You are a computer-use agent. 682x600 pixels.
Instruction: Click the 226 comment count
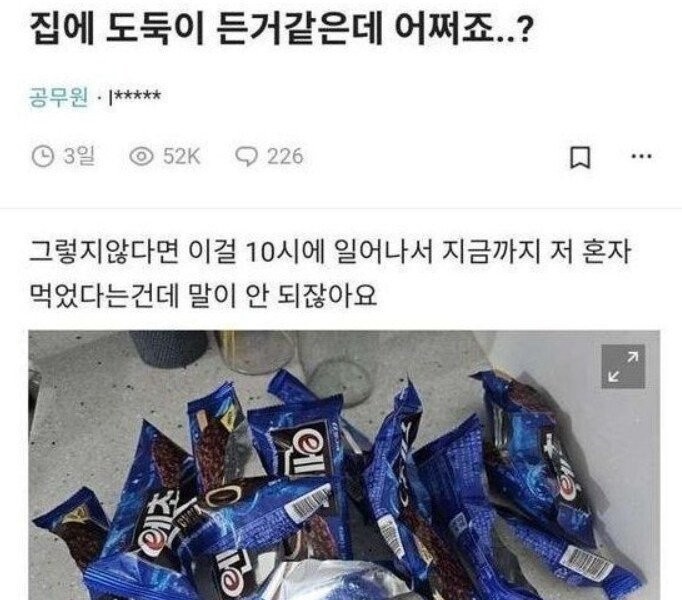pos(285,157)
